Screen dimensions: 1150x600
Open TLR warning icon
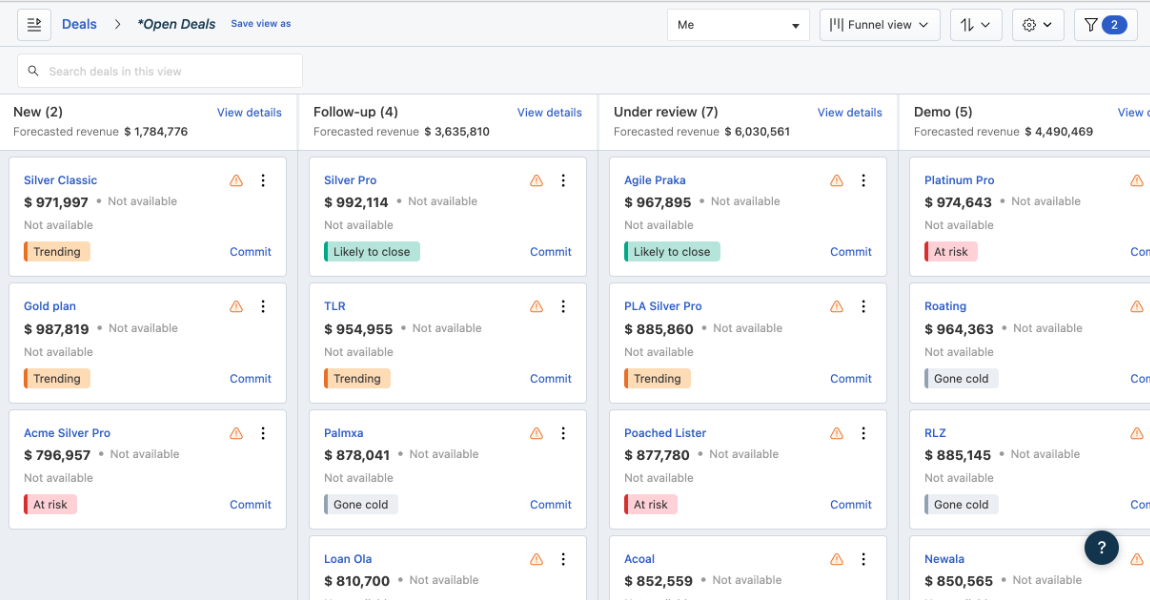[536, 307]
